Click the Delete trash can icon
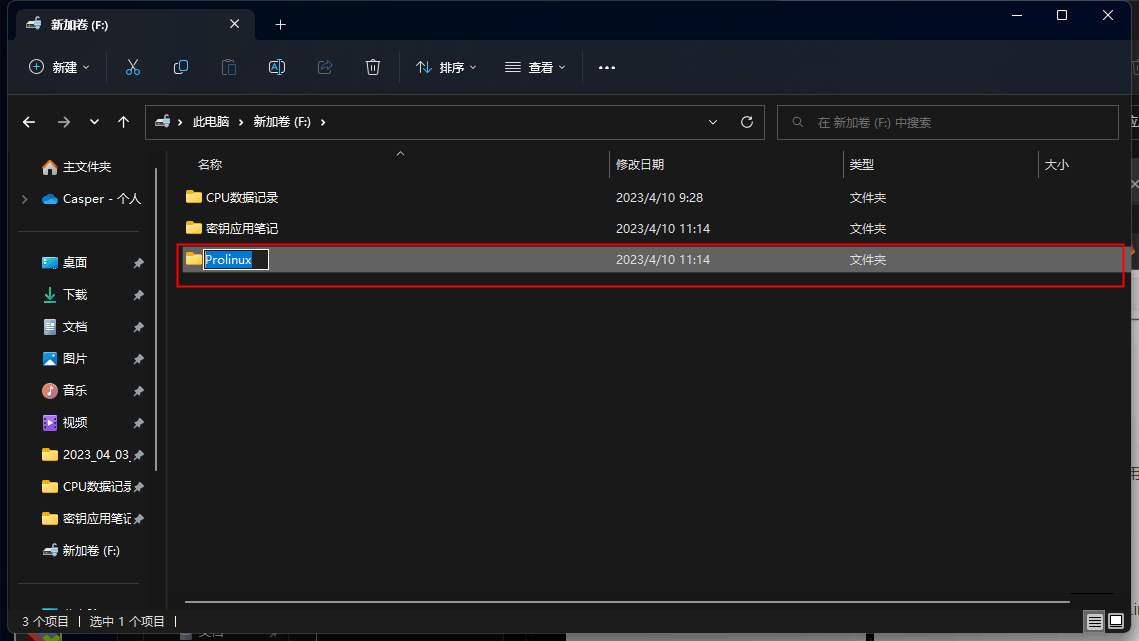 pyautogui.click(x=373, y=68)
